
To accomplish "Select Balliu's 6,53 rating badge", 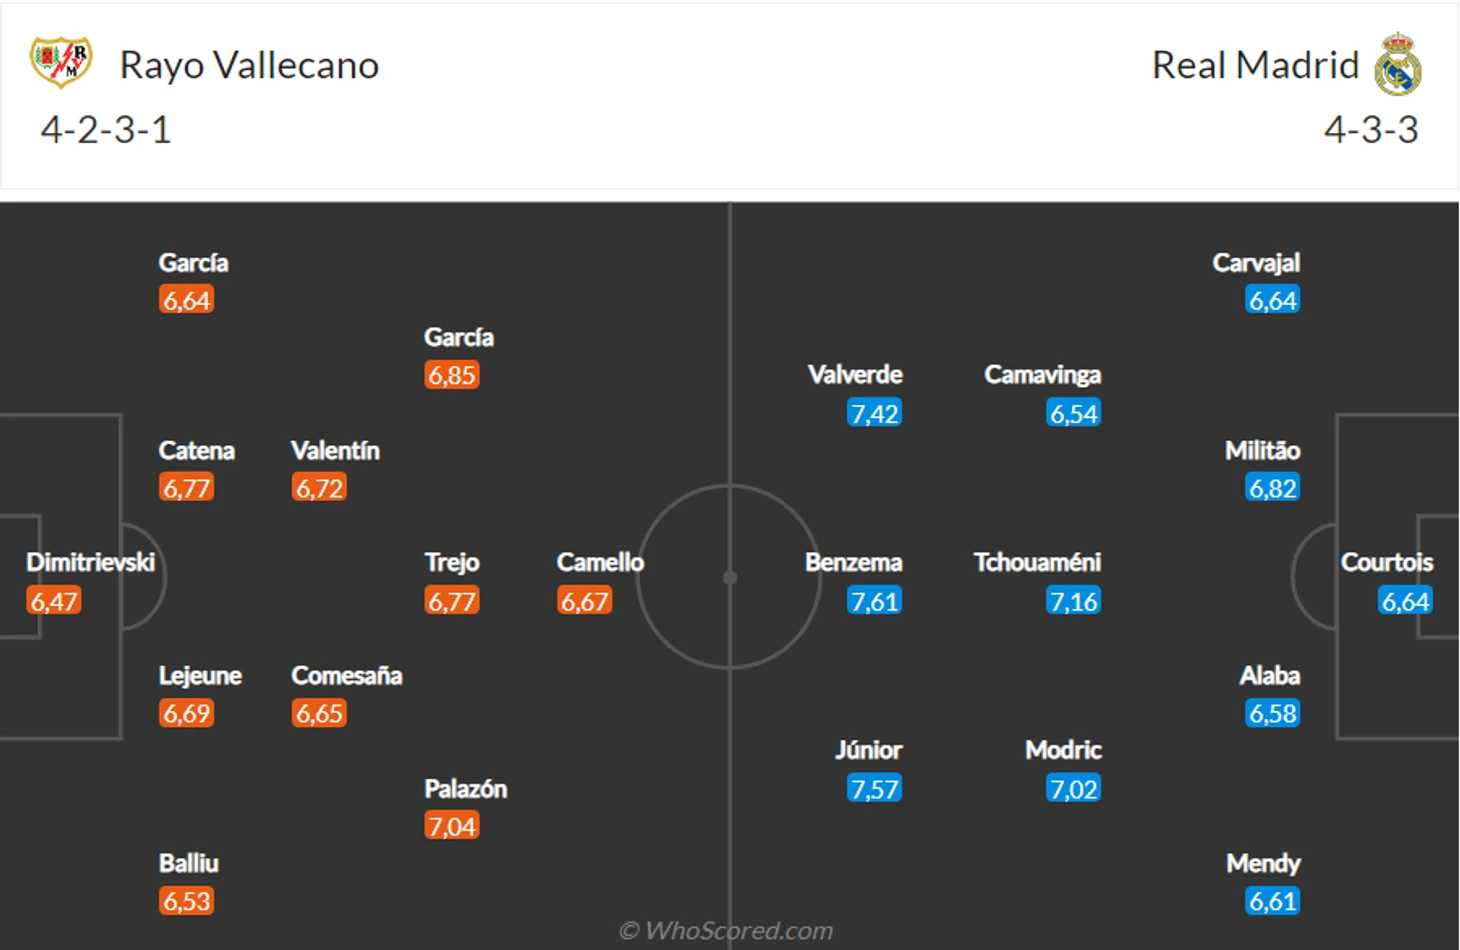I will pos(187,900).
